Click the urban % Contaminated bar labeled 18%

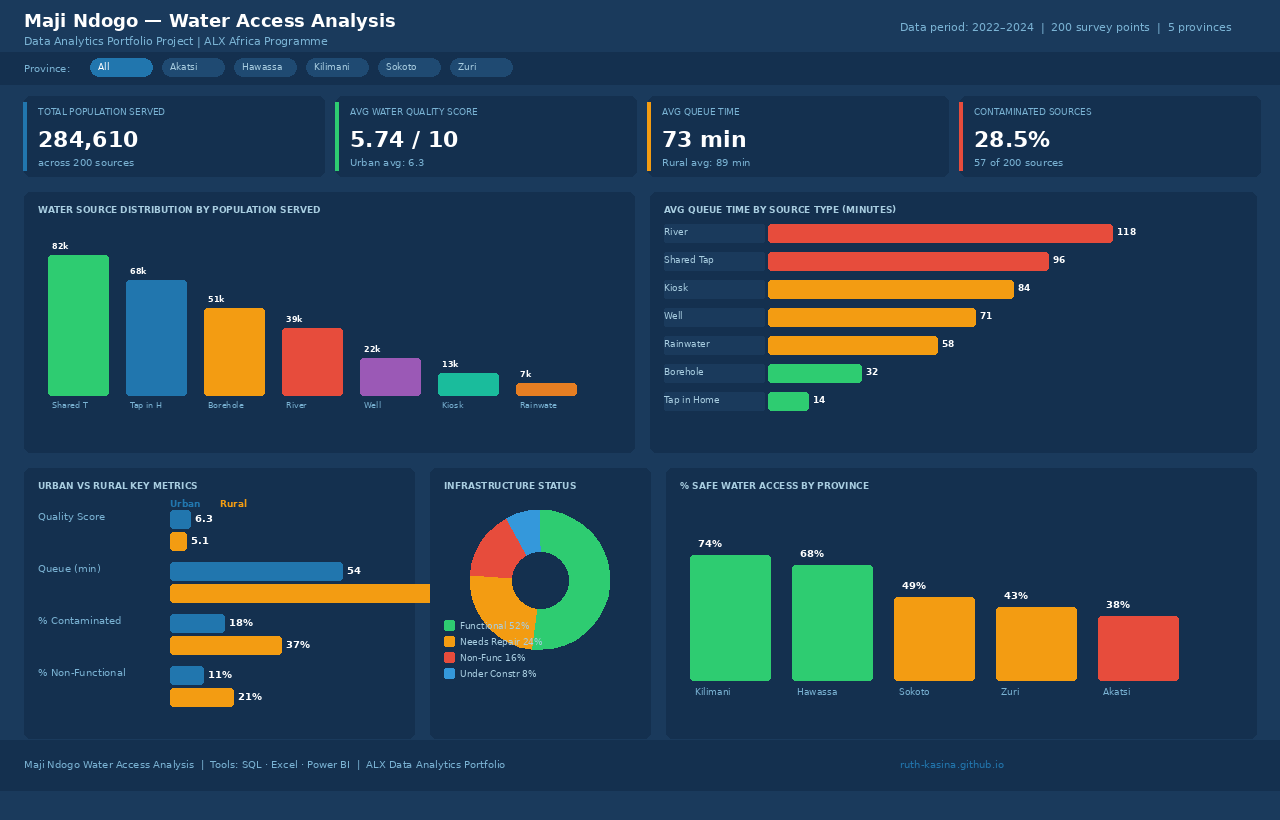point(197,623)
